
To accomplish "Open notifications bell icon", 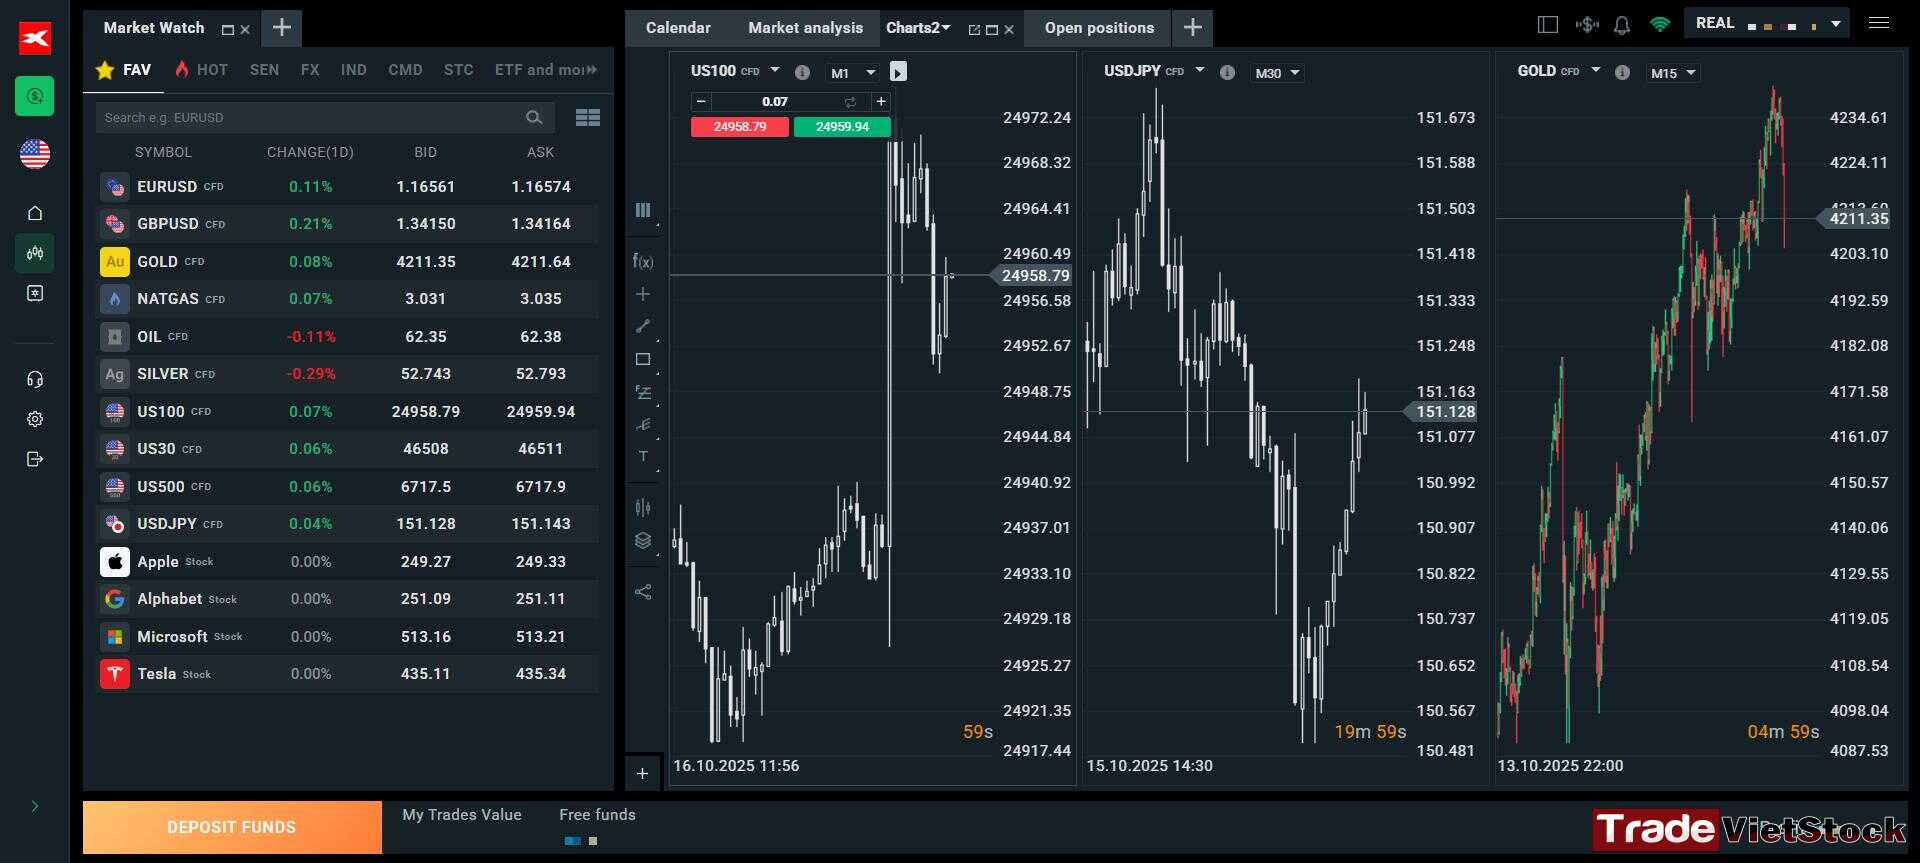I will (1622, 25).
